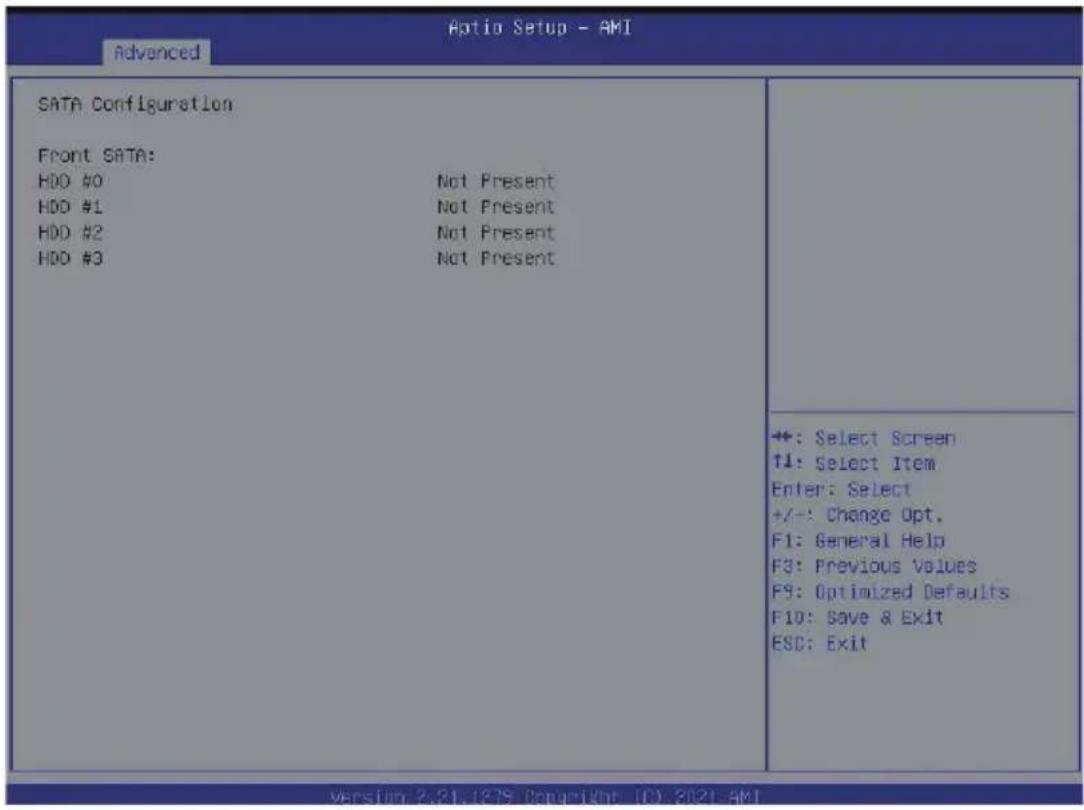The width and height of the screenshot is (1084, 810).
Task: Click Not Present value for HDD #1
Action: point(496,207)
